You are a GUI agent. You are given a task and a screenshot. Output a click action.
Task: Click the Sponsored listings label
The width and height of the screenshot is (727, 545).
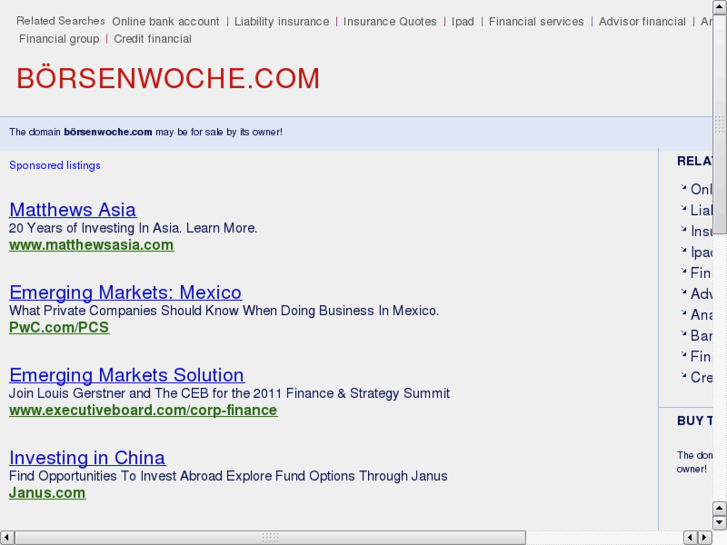[55, 166]
